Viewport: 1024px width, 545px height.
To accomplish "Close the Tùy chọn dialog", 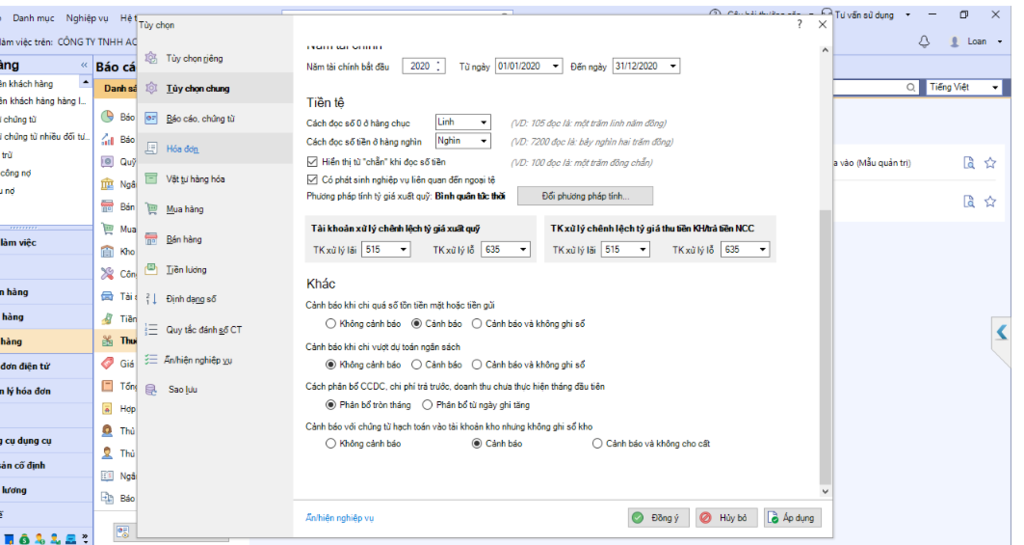I will coord(822,24).
